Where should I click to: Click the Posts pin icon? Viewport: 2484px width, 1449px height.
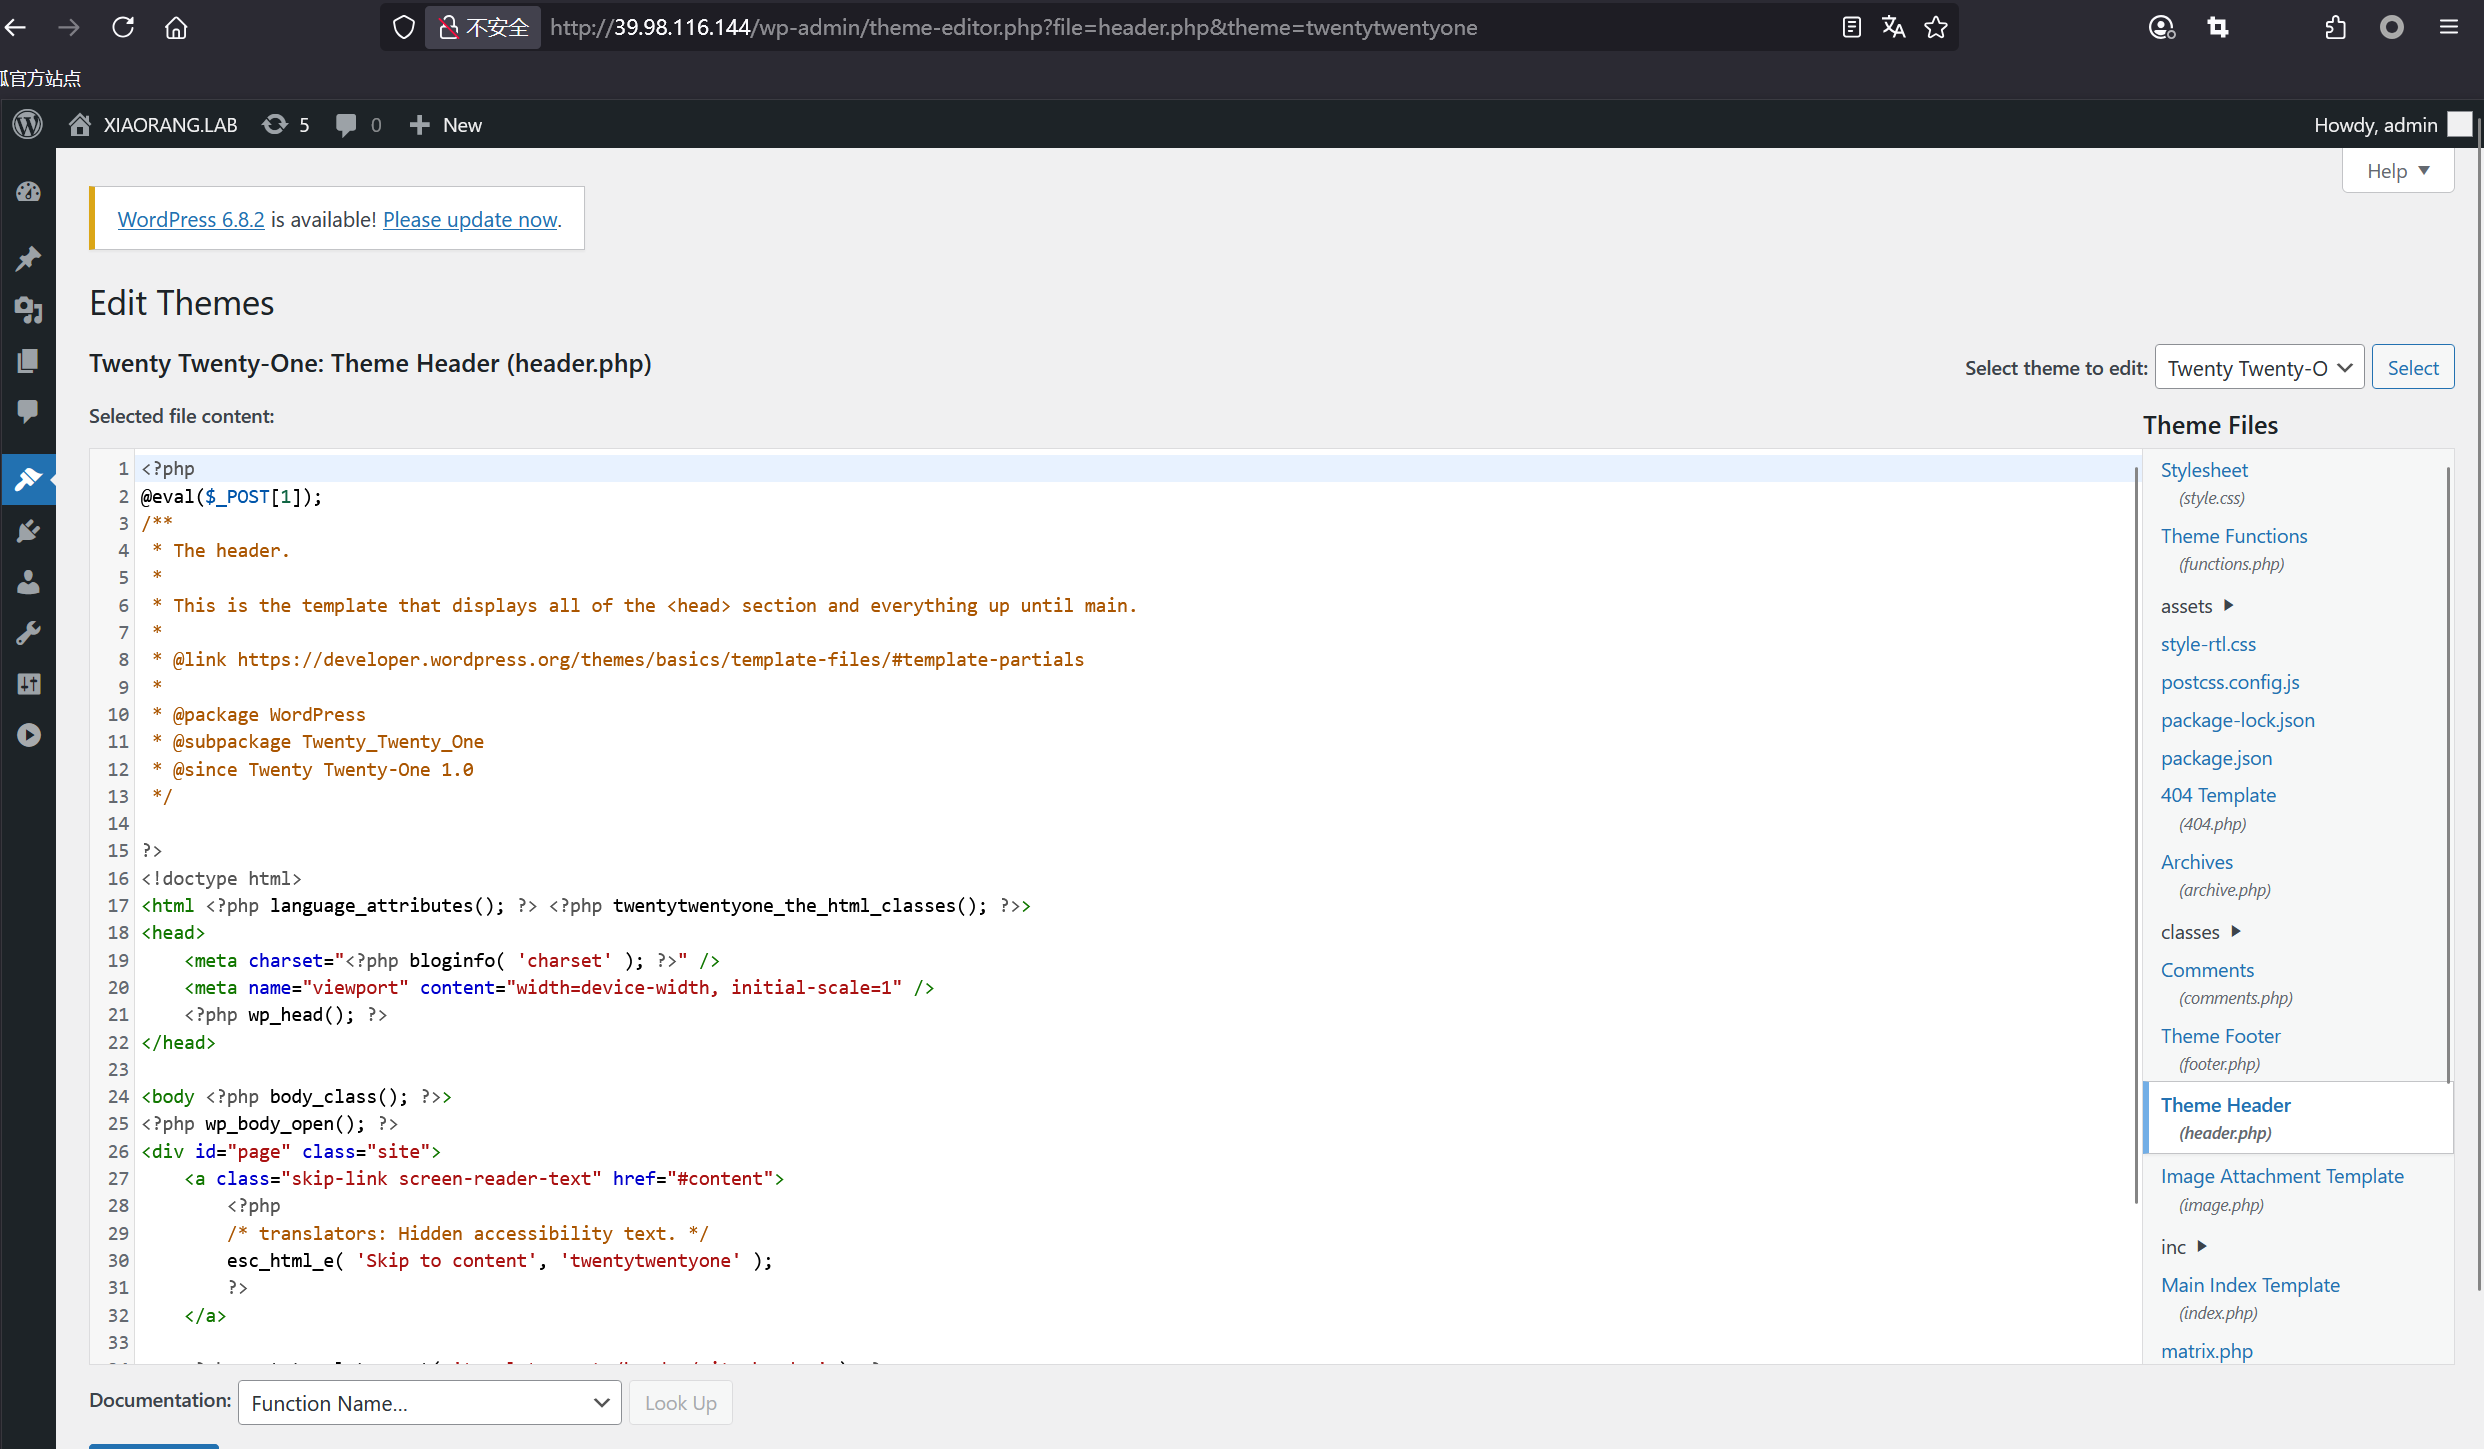pyautogui.click(x=28, y=258)
